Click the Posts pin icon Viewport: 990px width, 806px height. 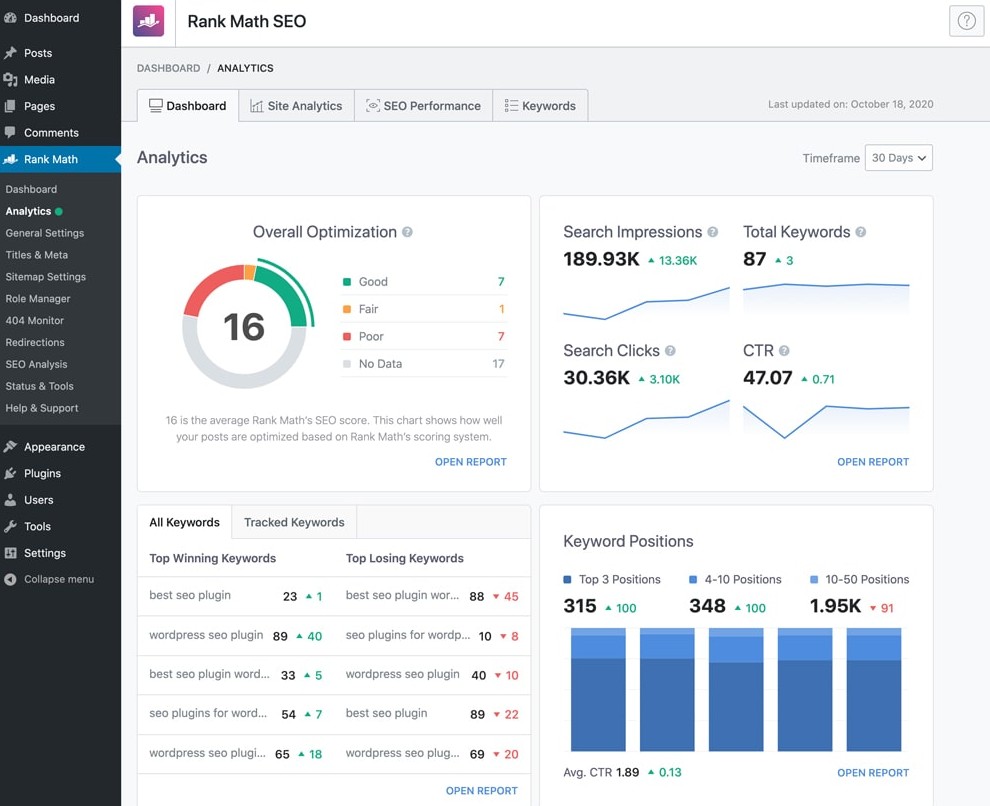10,53
